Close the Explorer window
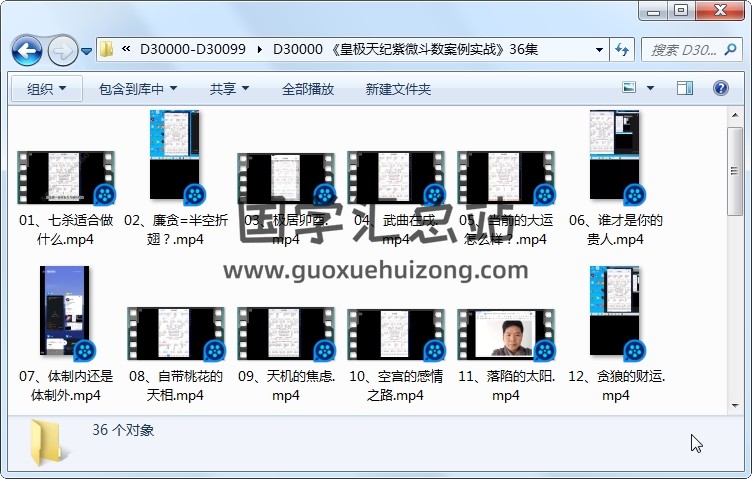 point(719,10)
